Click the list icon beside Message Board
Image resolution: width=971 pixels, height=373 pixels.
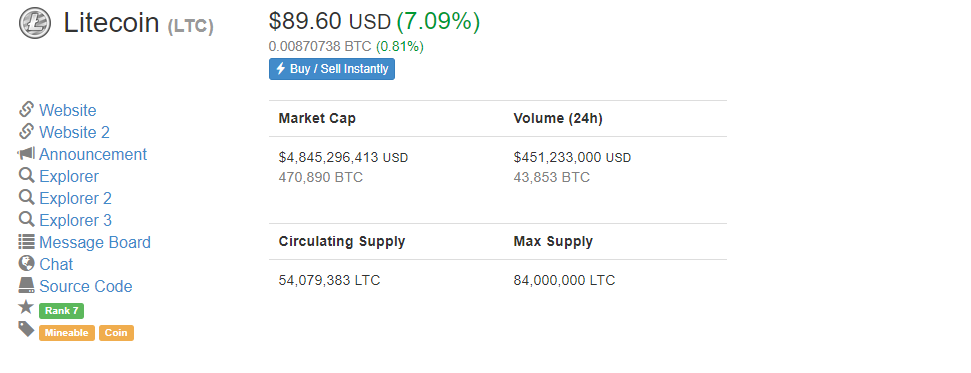26,242
